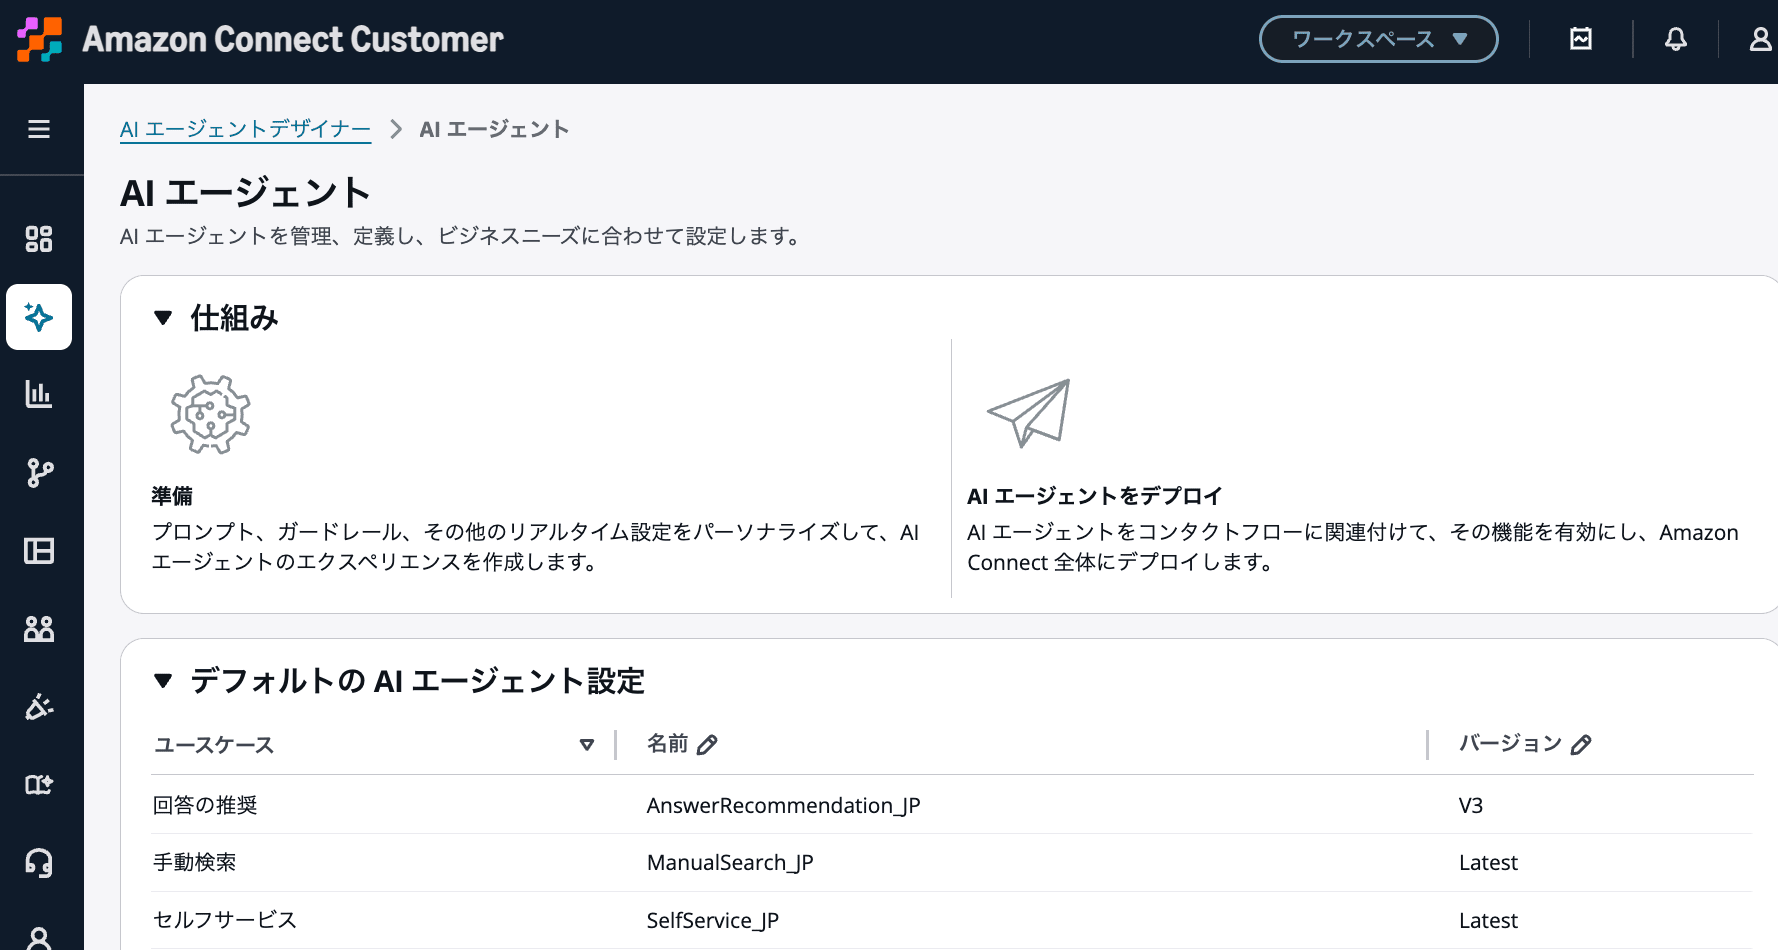Open the hamburger navigation menu
This screenshot has width=1778, height=950.
point(39,129)
